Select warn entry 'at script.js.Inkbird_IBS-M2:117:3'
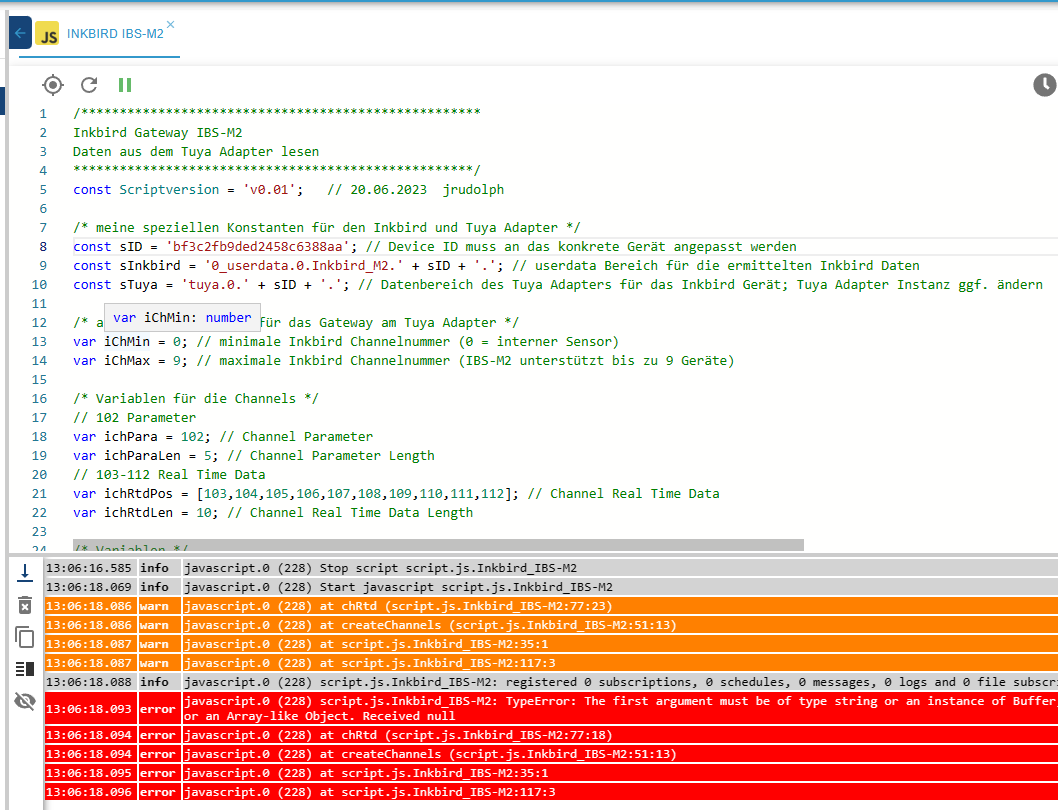This screenshot has width=1058, height=810. (551, 663)
